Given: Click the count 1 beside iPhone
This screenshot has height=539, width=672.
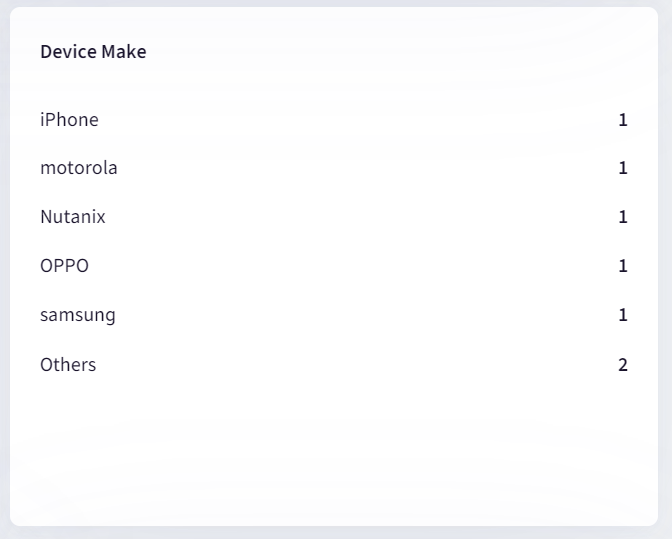Looking at the screenshot, I should pyautogui.click(x=623, y=120).
